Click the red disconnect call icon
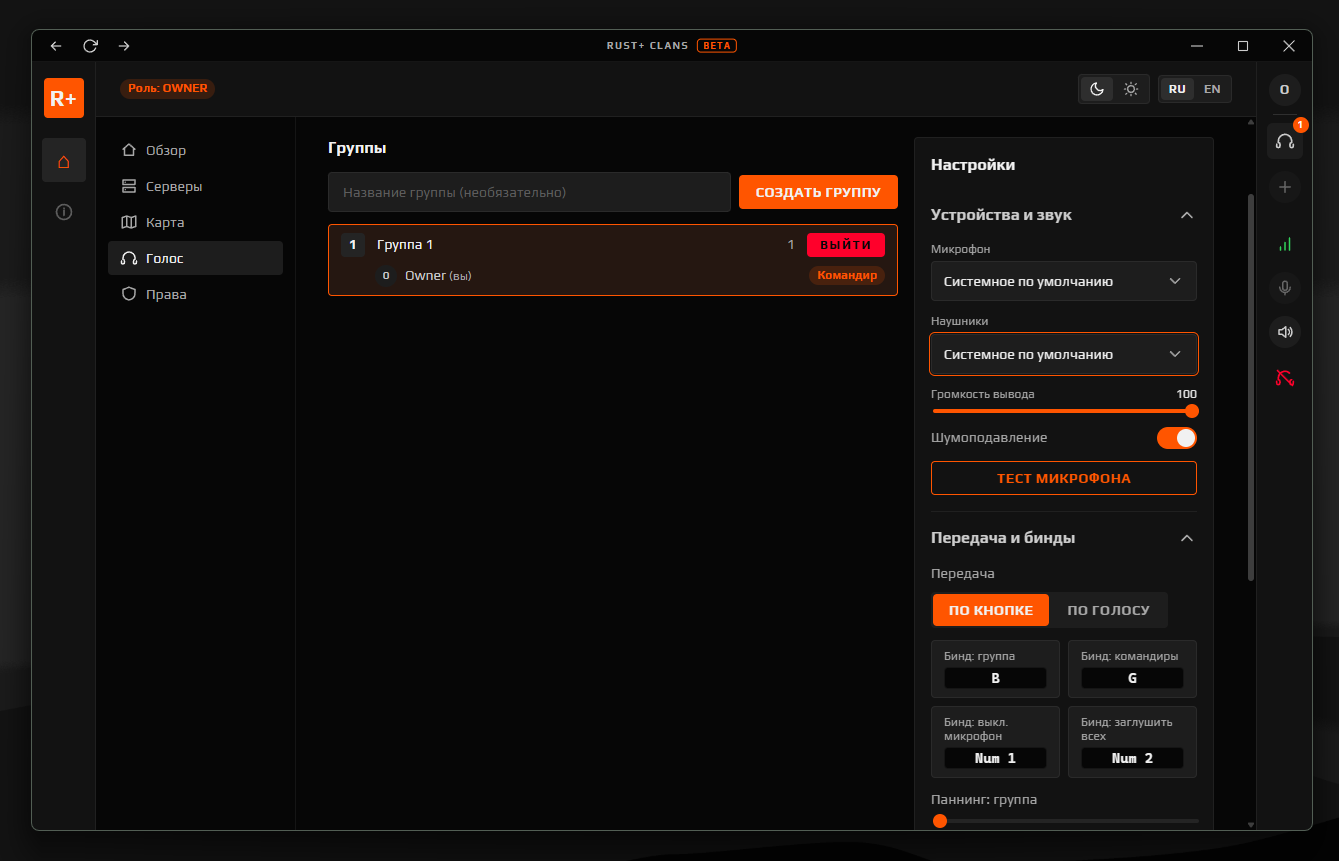The image size is (1339, 861). tap(1285, 378)
